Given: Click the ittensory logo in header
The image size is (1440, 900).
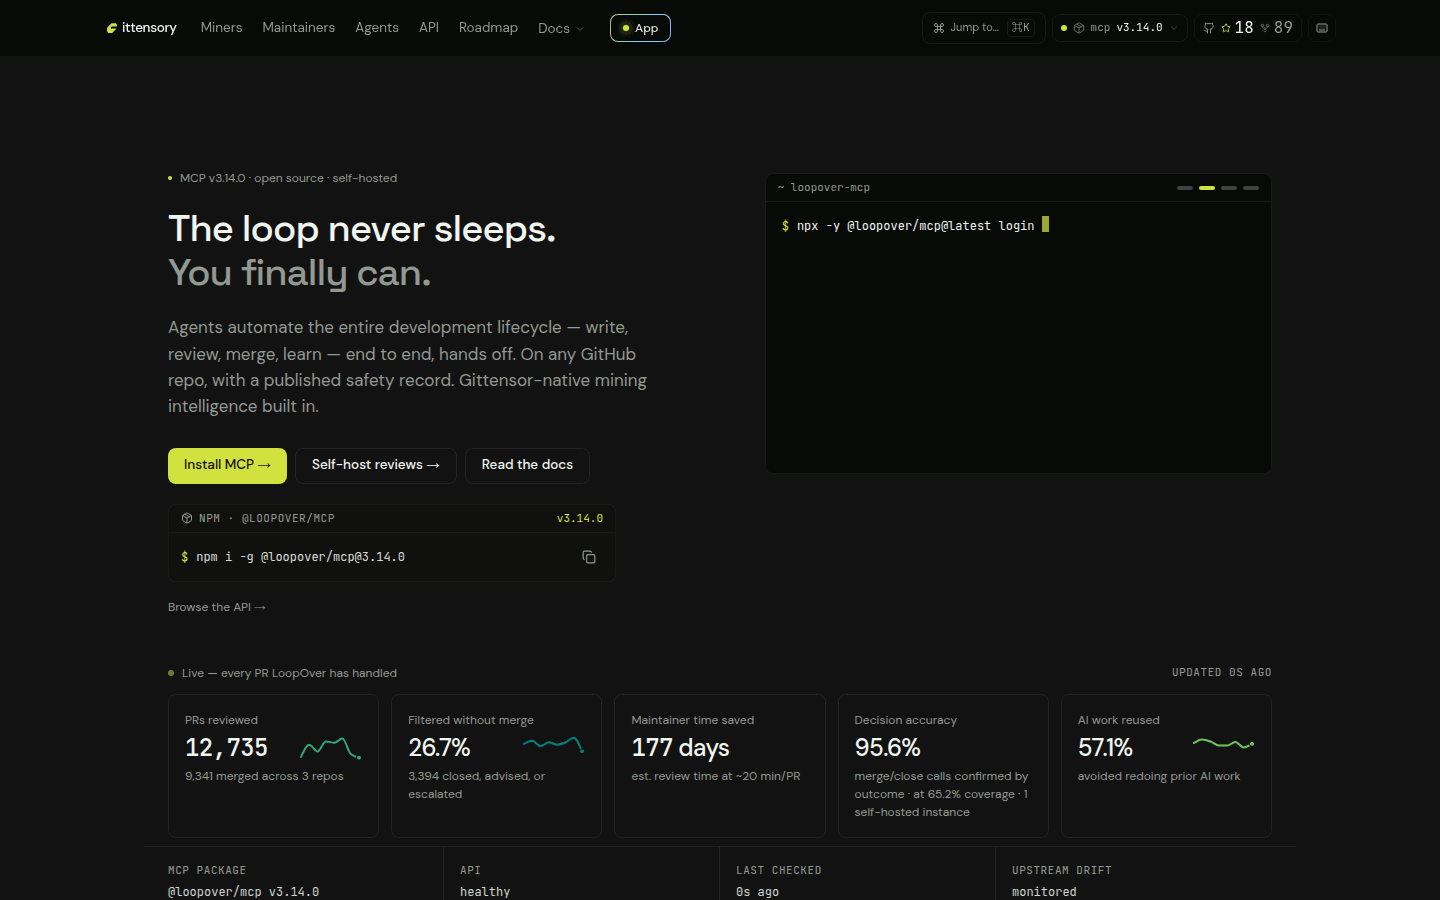Looking at the screenshot, I should tap(141, 28).
